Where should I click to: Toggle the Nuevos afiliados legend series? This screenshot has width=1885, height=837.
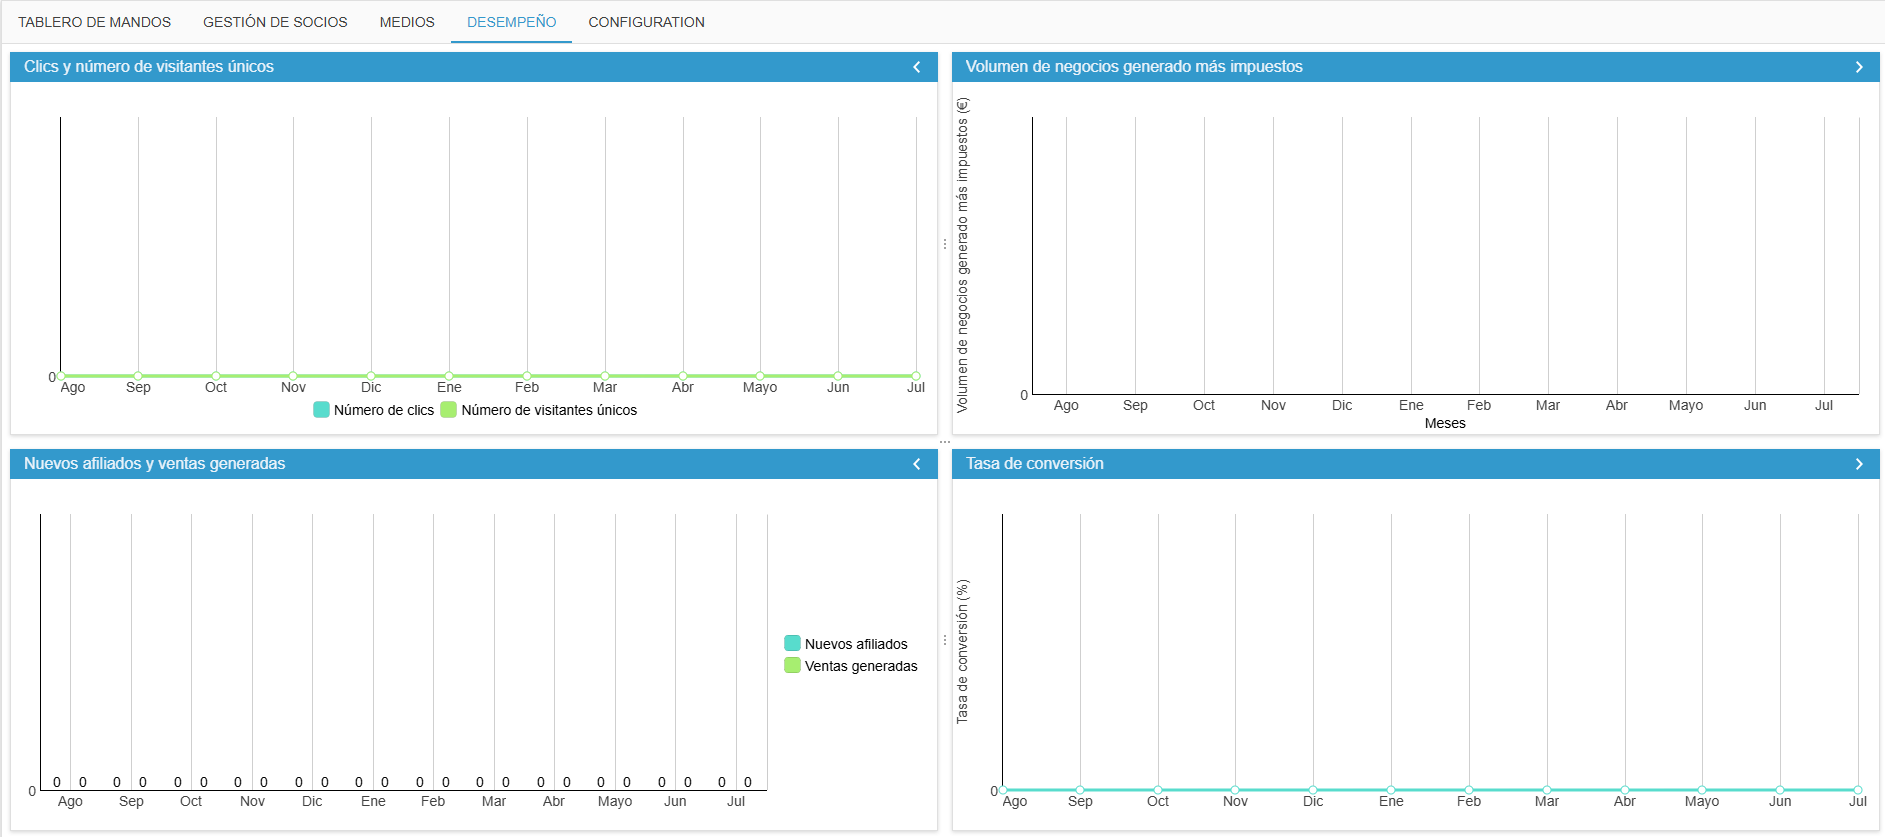click(x=846, y=644)
